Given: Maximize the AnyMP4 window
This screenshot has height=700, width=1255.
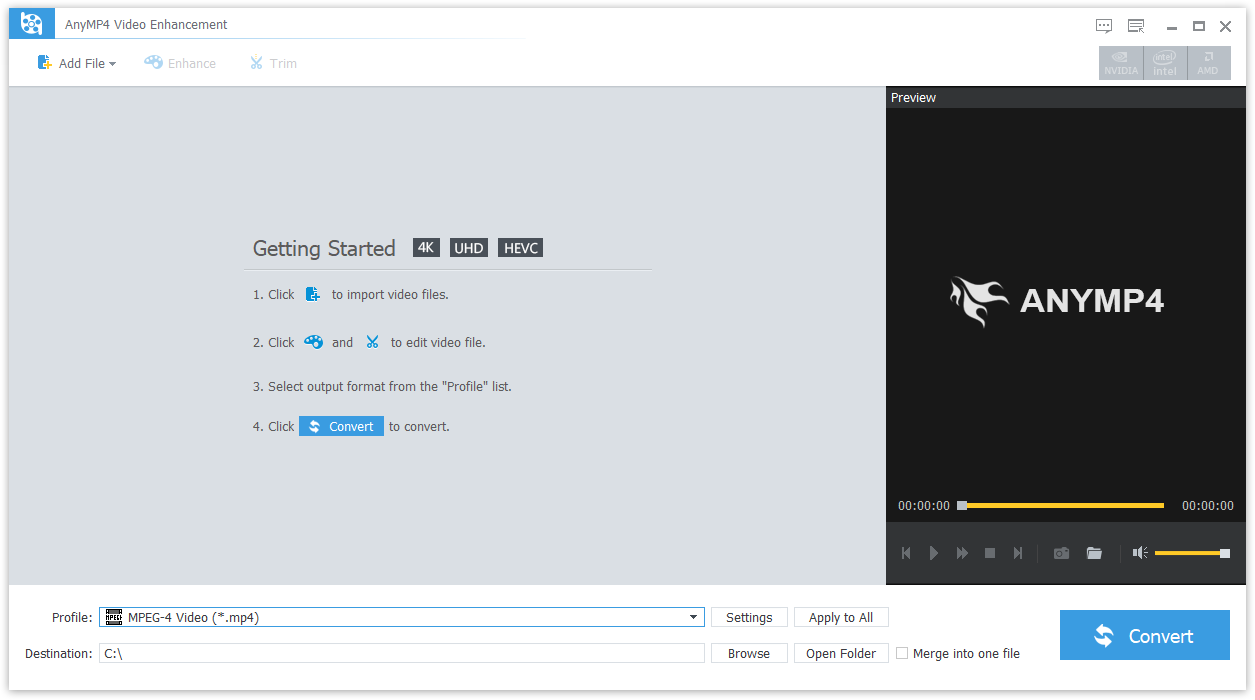Looking at the screenshot, I should click(1199, 27).
